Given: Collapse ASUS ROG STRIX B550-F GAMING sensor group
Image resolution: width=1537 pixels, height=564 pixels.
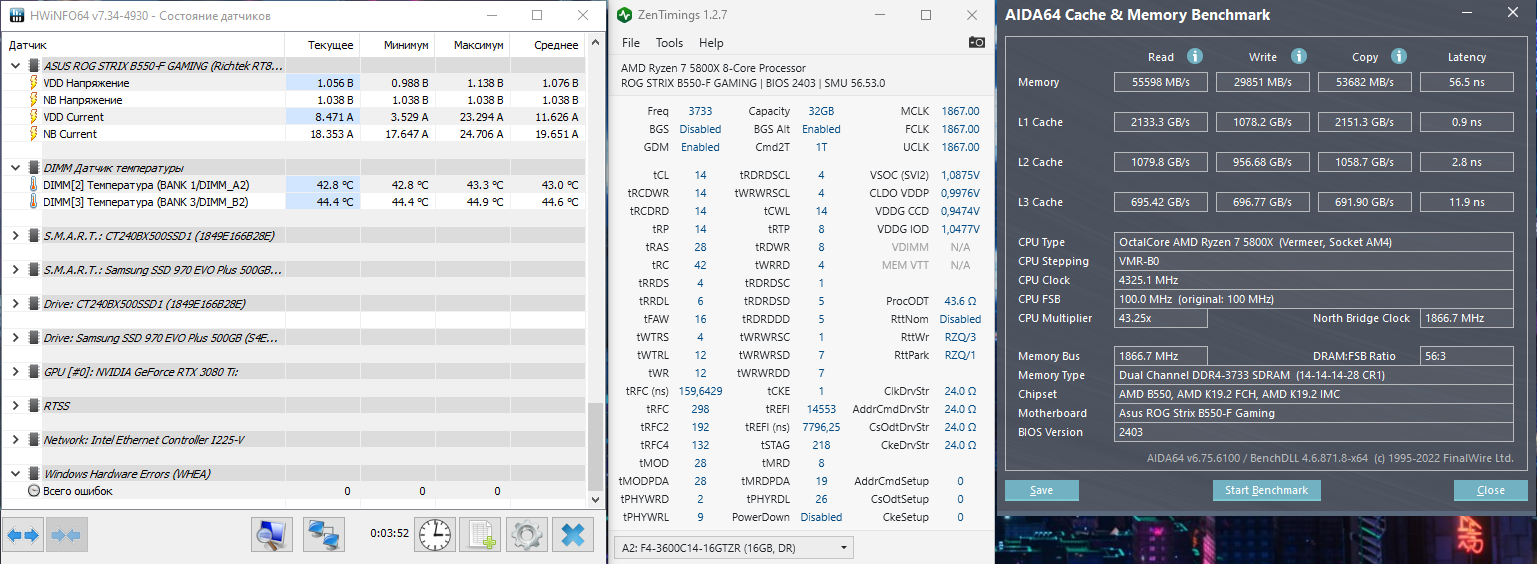Looking at the screenshot, I should (x=14, y=66).
